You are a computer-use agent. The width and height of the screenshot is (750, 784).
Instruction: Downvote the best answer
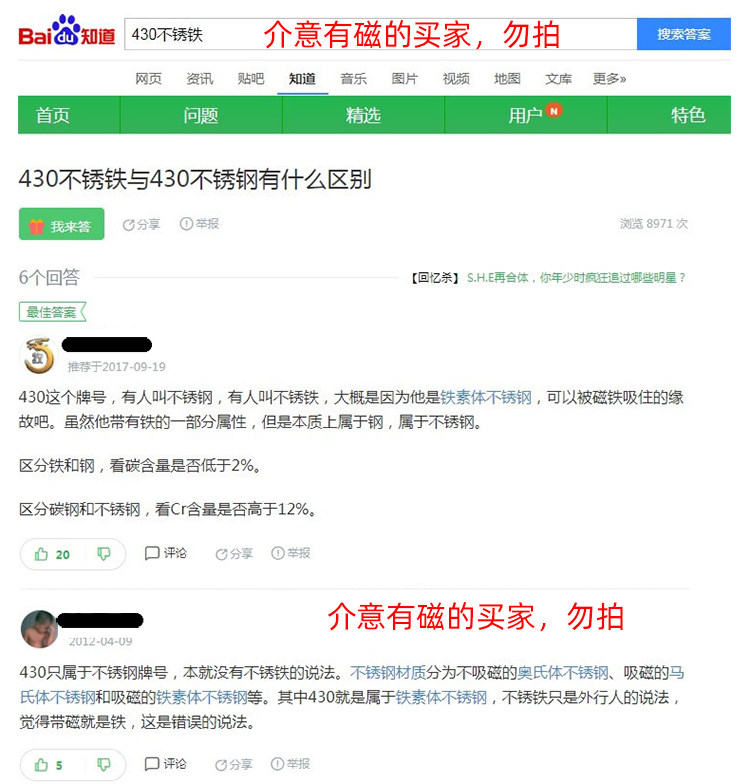click(x=104, y=554)
